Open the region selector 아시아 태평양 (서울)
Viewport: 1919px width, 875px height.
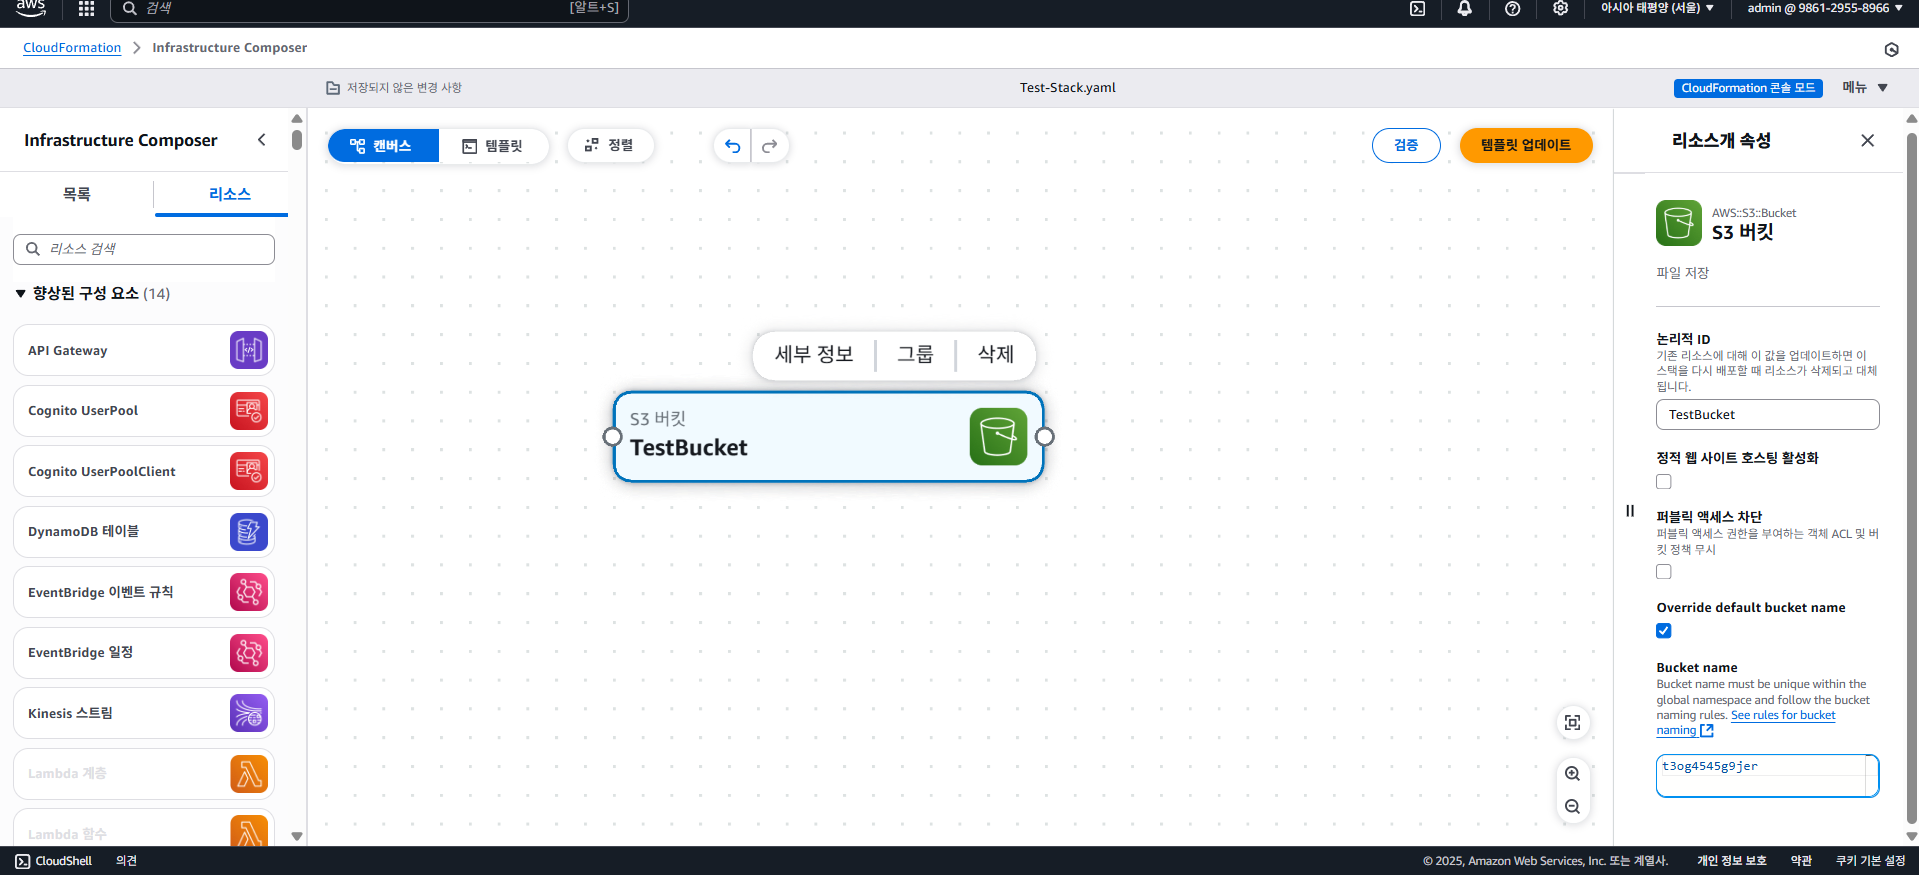coord(1657,8)
